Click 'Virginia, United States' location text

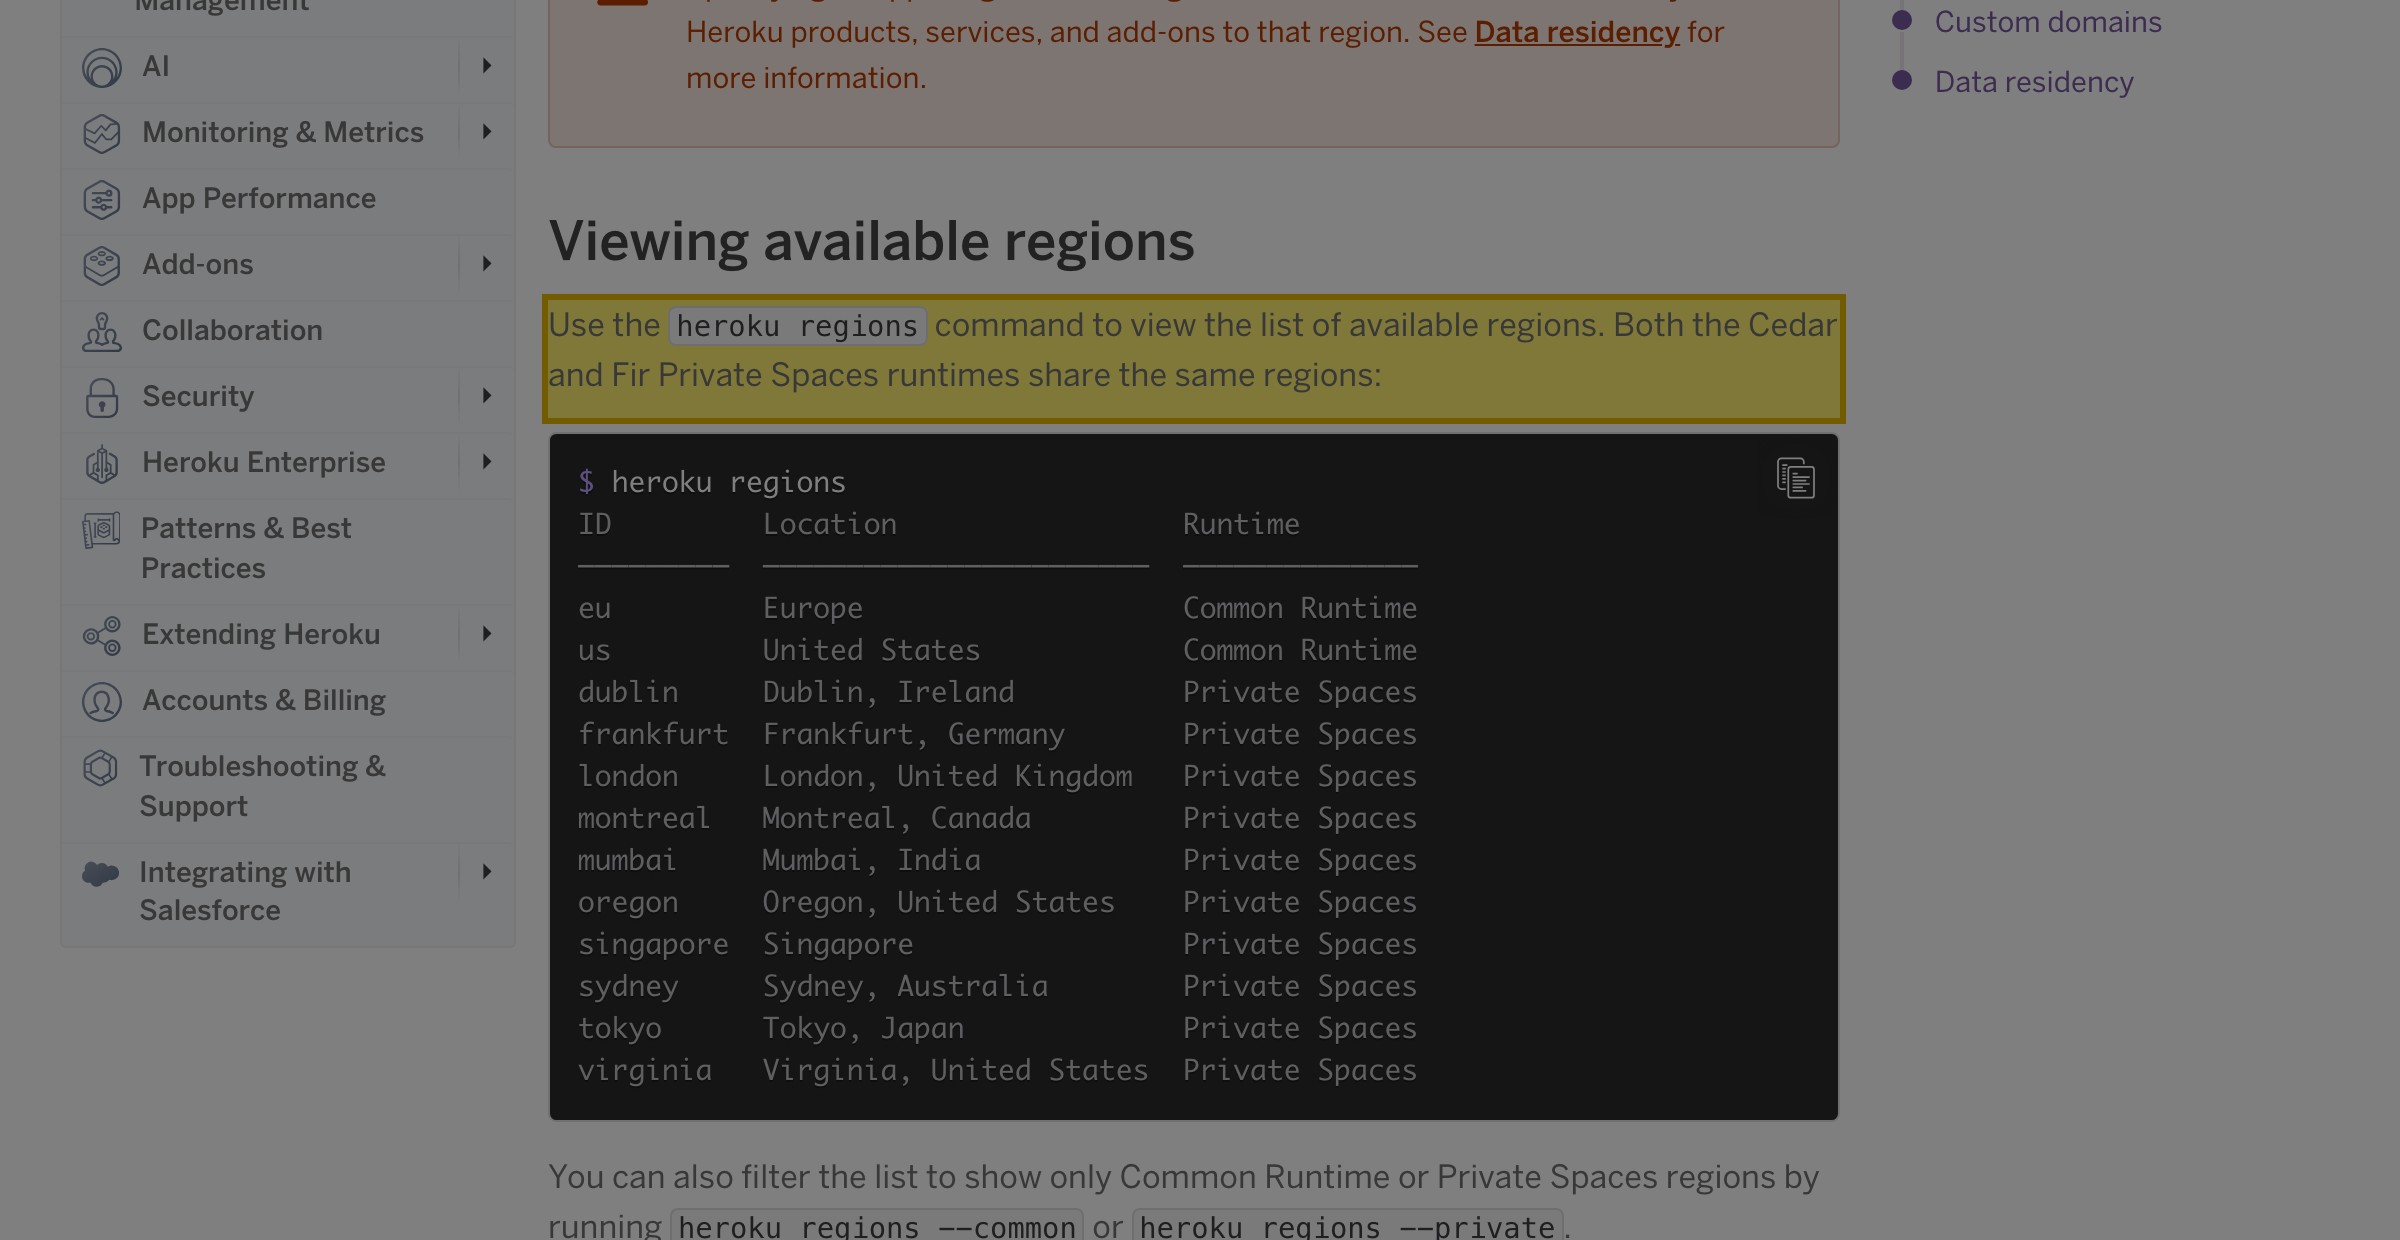pos(955,1070)
